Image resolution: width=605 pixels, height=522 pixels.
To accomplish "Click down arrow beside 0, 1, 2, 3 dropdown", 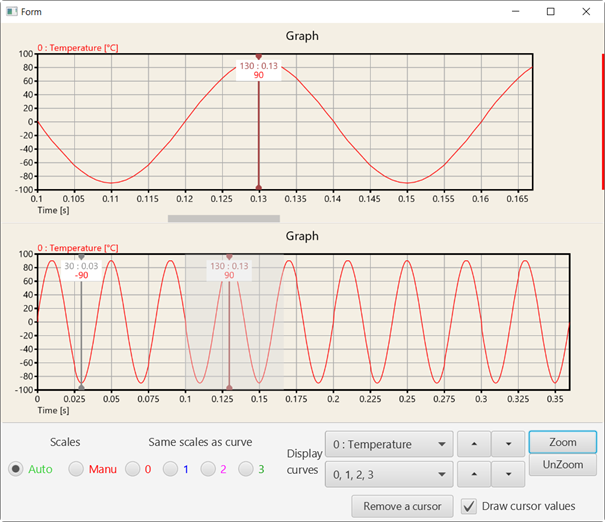I will click(x=508, y=474).
